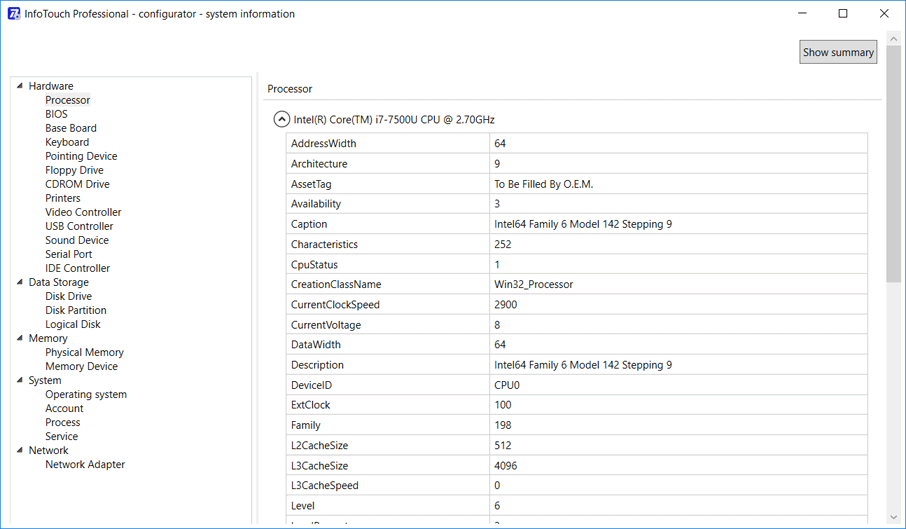Open the USB Controller entry
906x529 pixels.
coord(79,226)
